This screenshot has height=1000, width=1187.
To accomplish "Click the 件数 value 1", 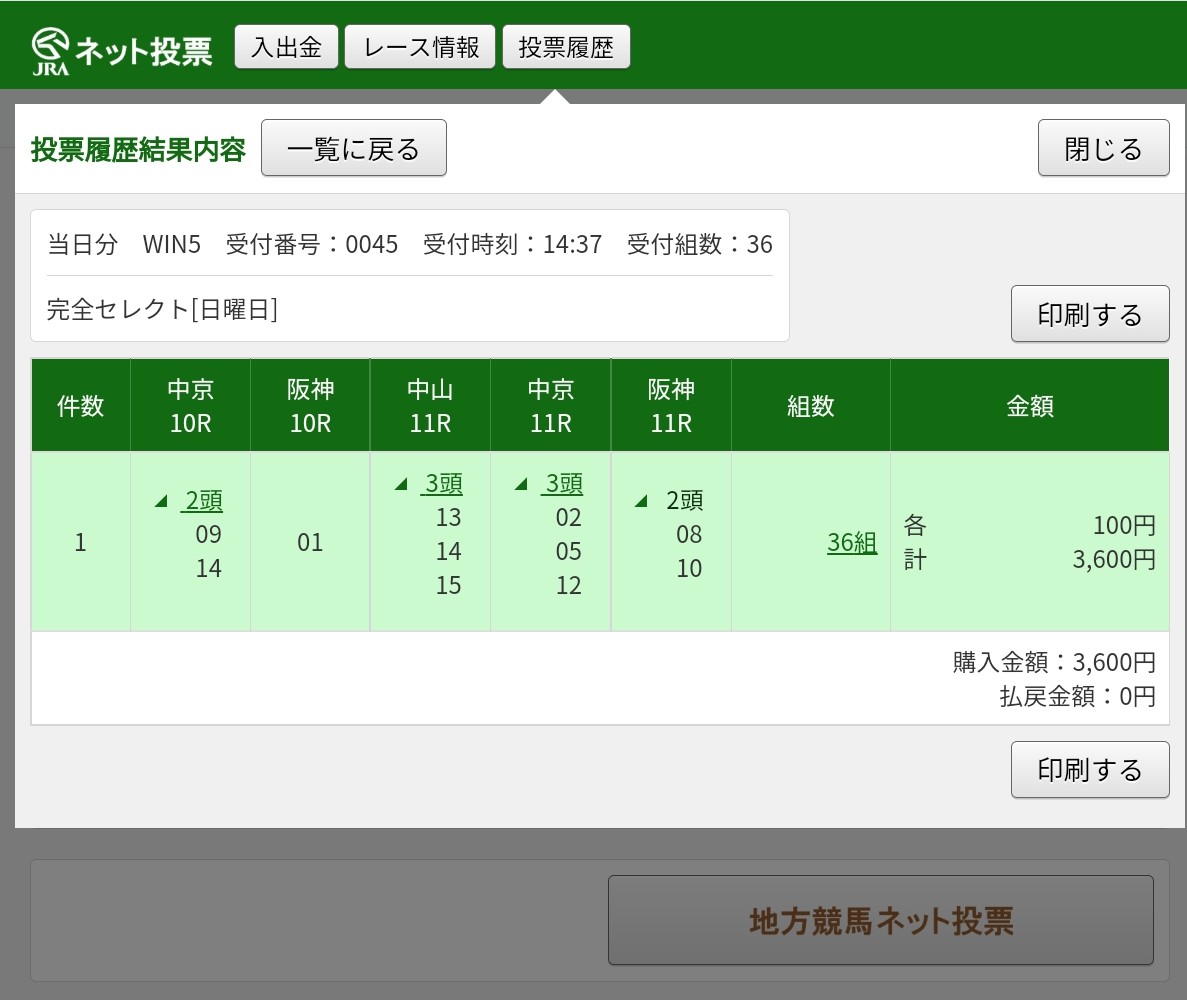I will coord(80,542).
